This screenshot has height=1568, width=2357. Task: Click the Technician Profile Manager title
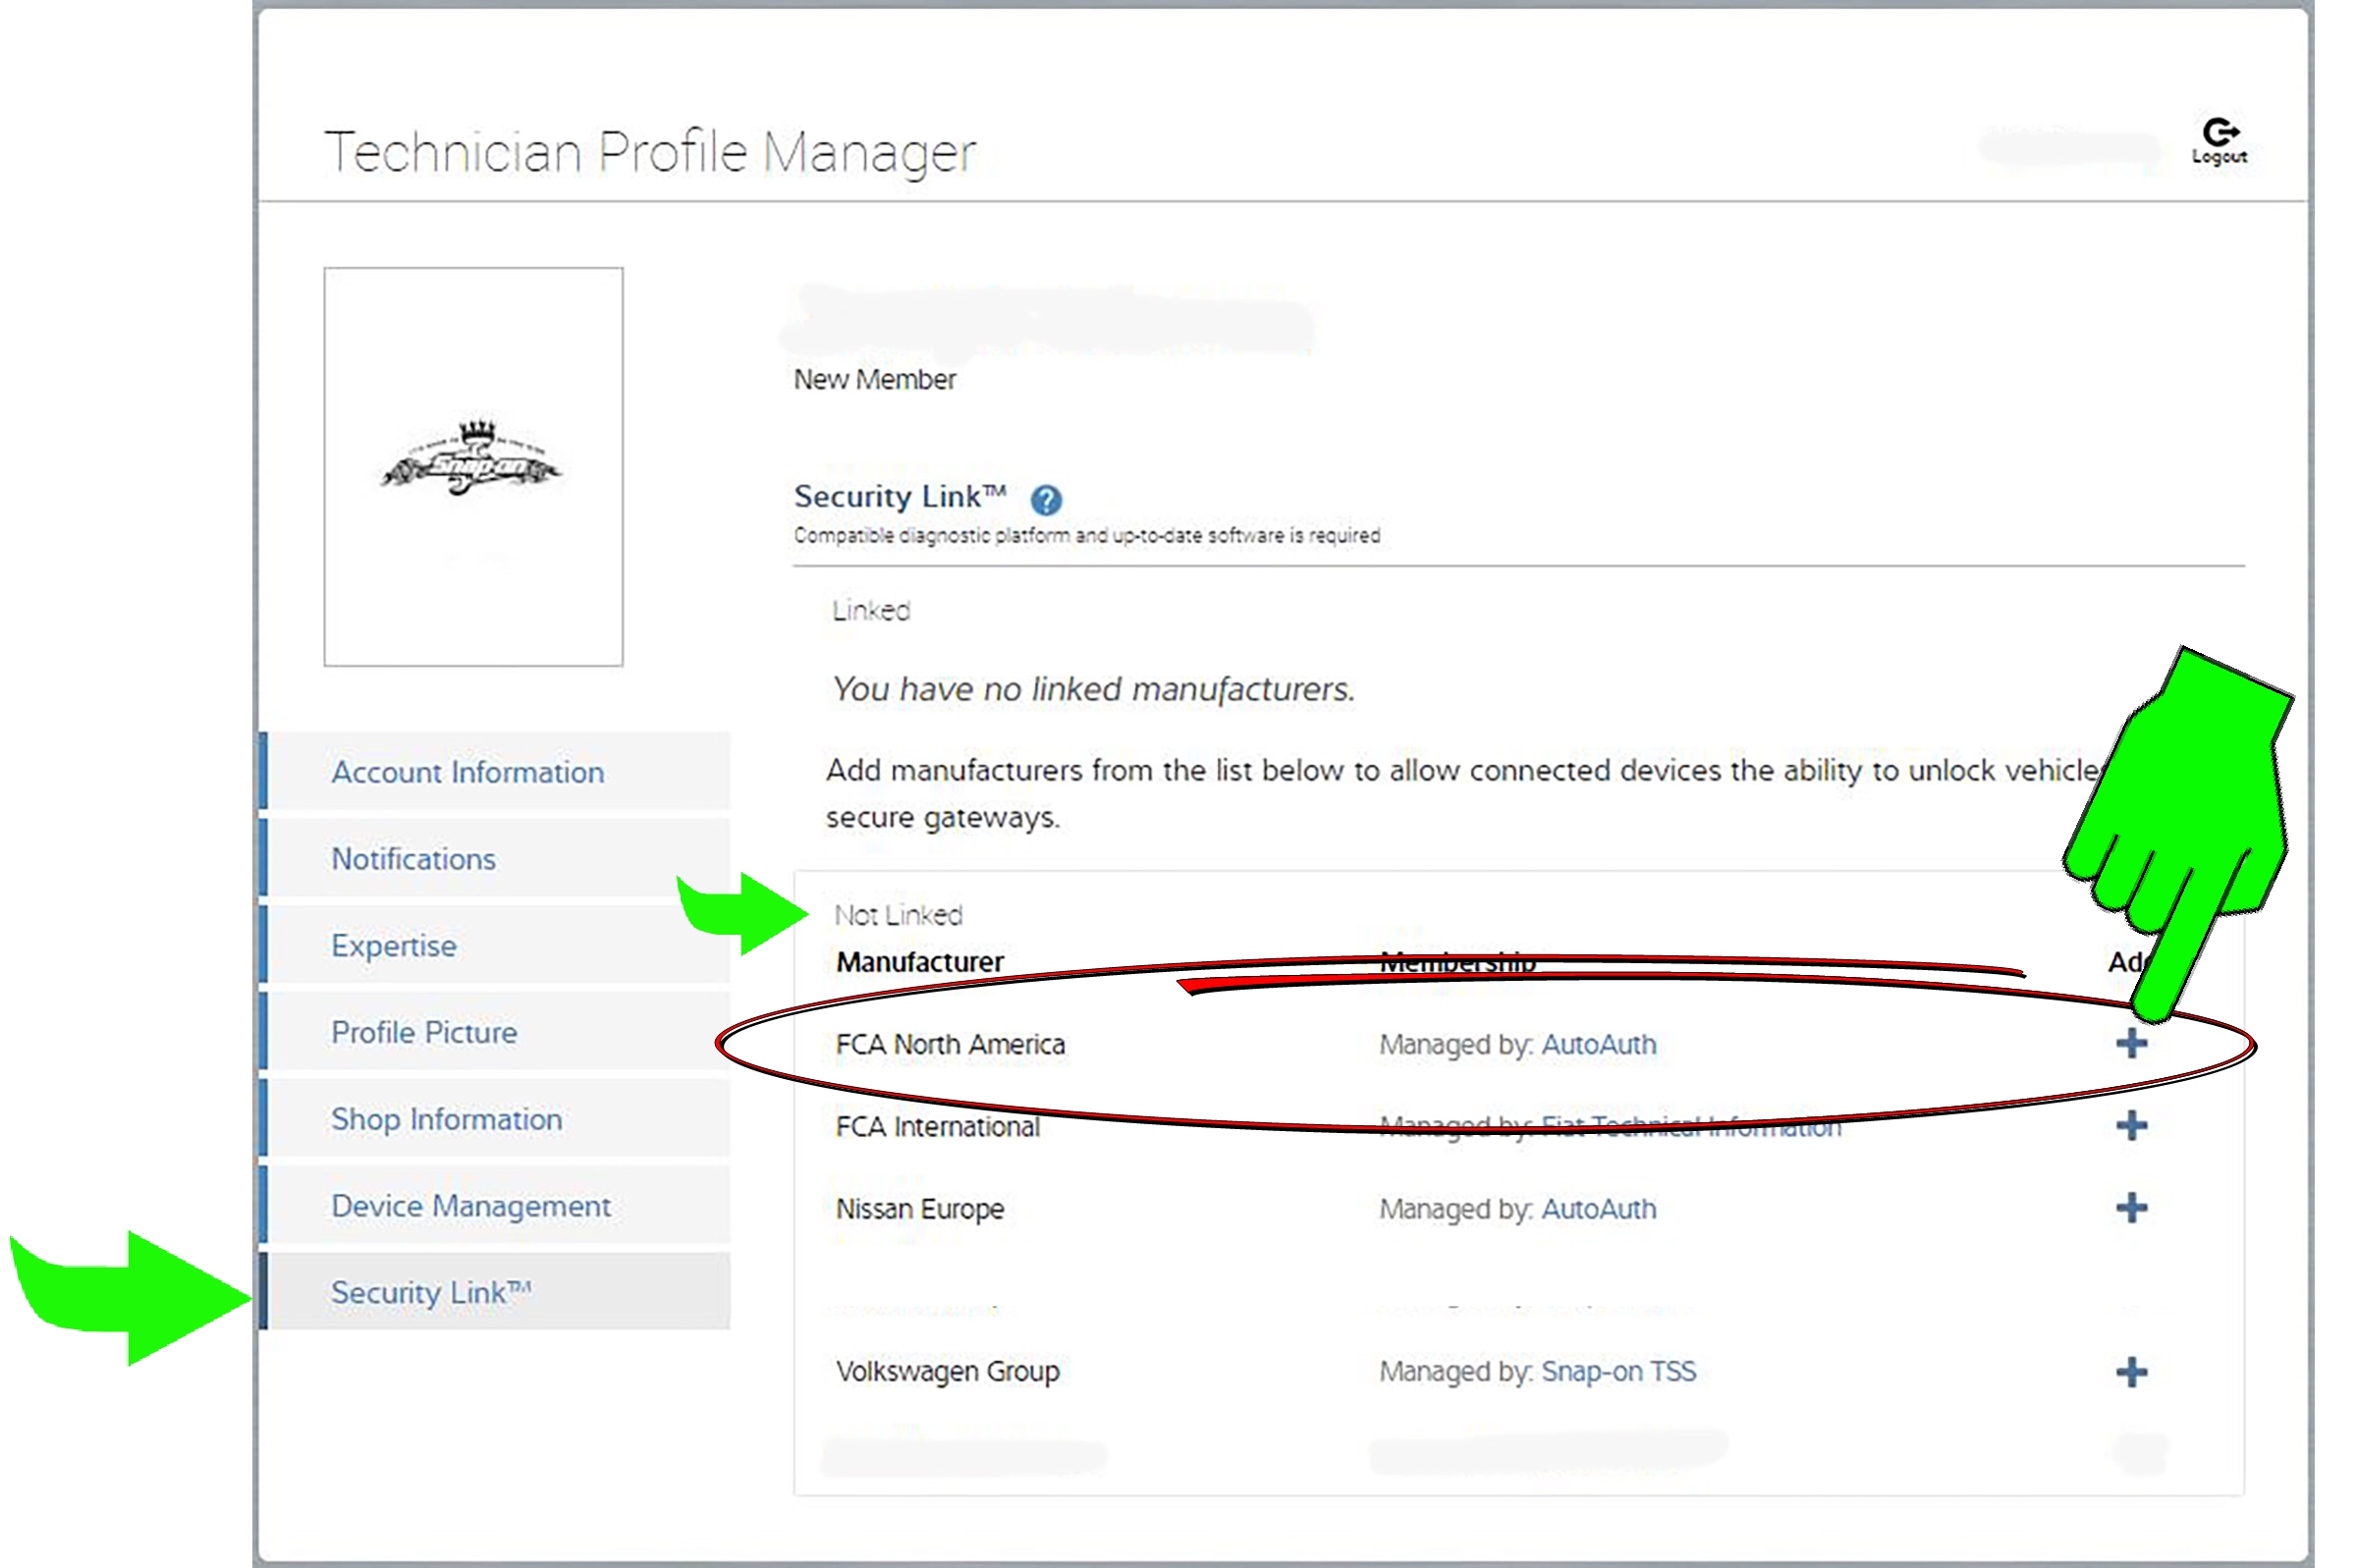650,152
